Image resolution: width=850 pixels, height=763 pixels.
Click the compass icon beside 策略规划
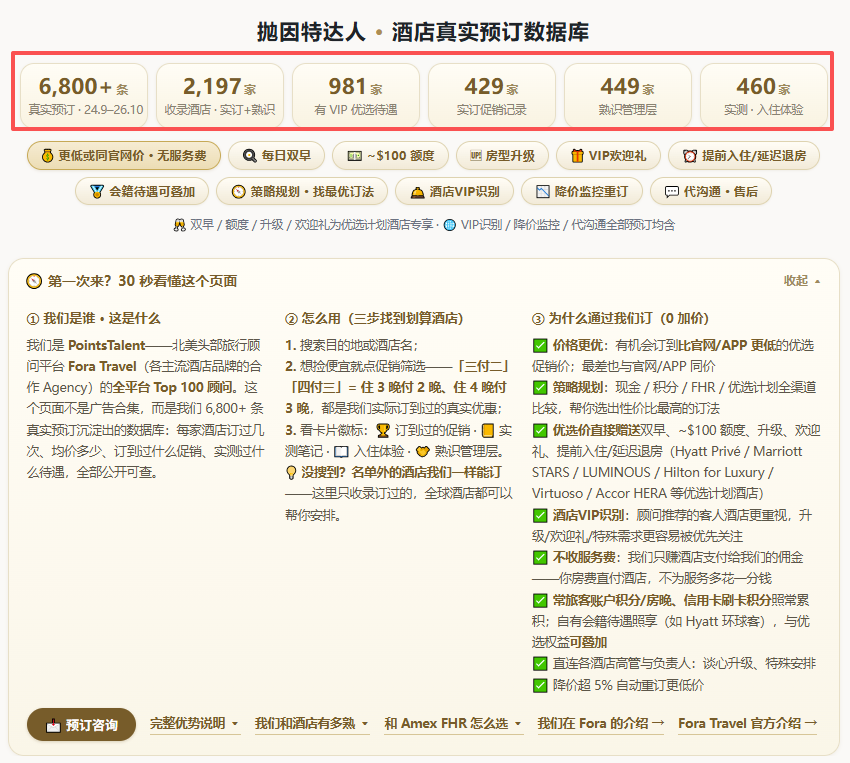click(239, 192)
